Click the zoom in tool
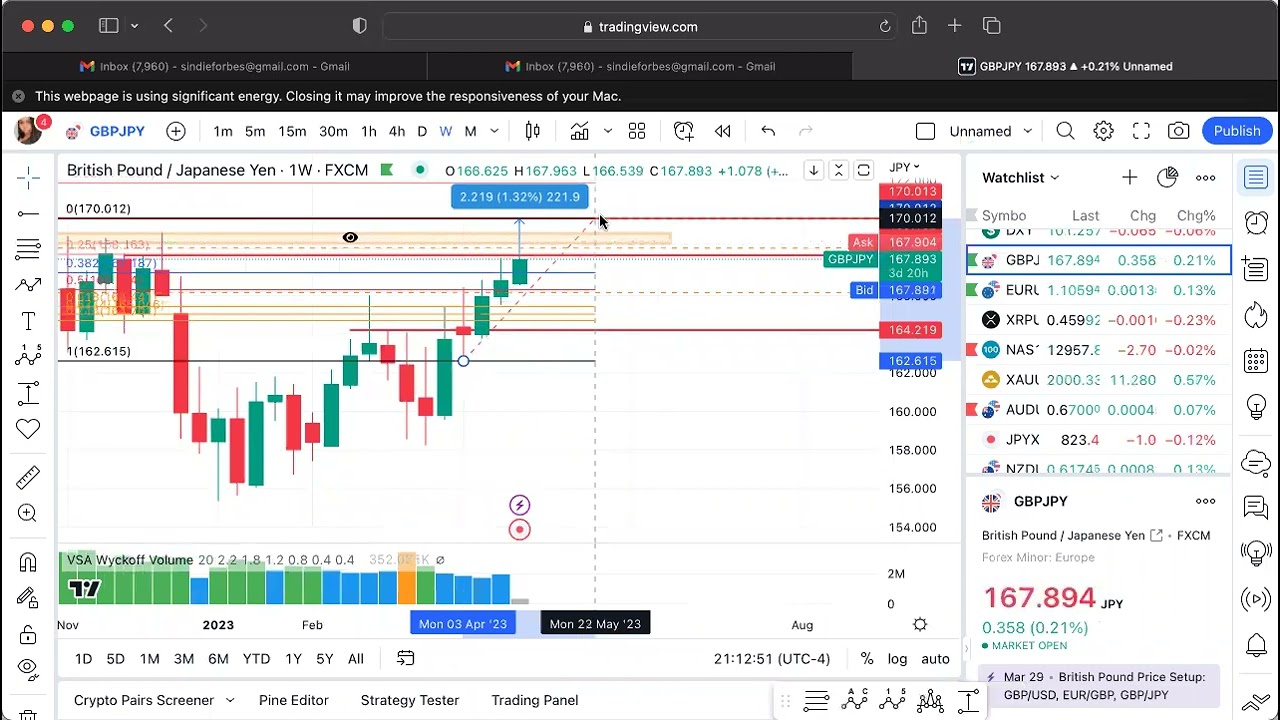Viewport: 1280px width, 720px height. (x=28, y=513)
